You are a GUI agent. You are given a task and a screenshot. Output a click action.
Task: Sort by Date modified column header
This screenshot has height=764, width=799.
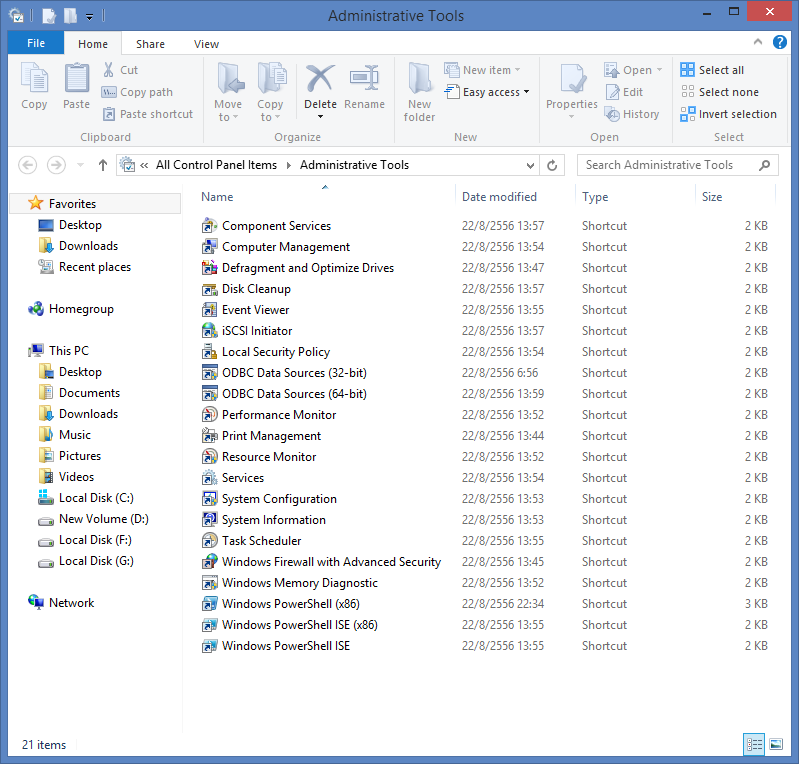[499, 197]
